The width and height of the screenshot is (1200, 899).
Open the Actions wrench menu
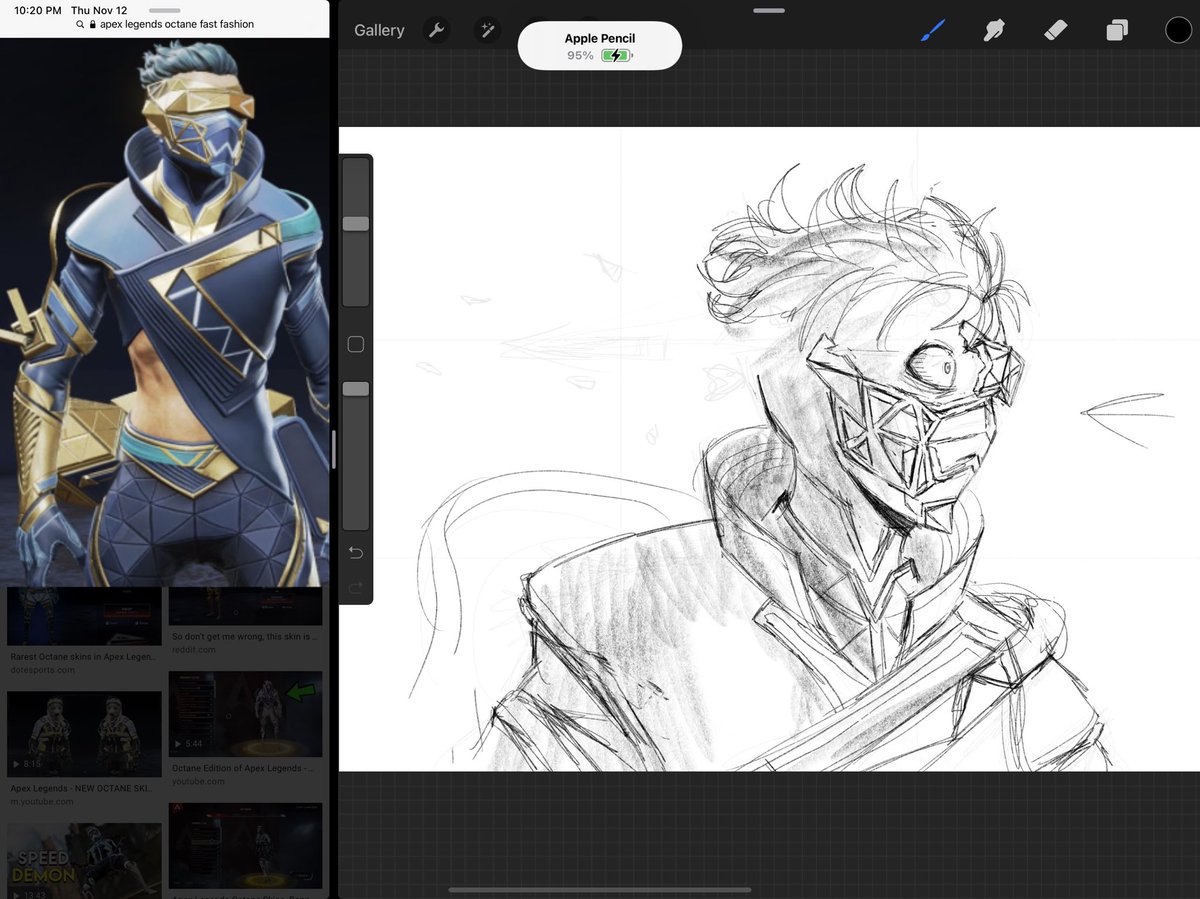[436, 30]
